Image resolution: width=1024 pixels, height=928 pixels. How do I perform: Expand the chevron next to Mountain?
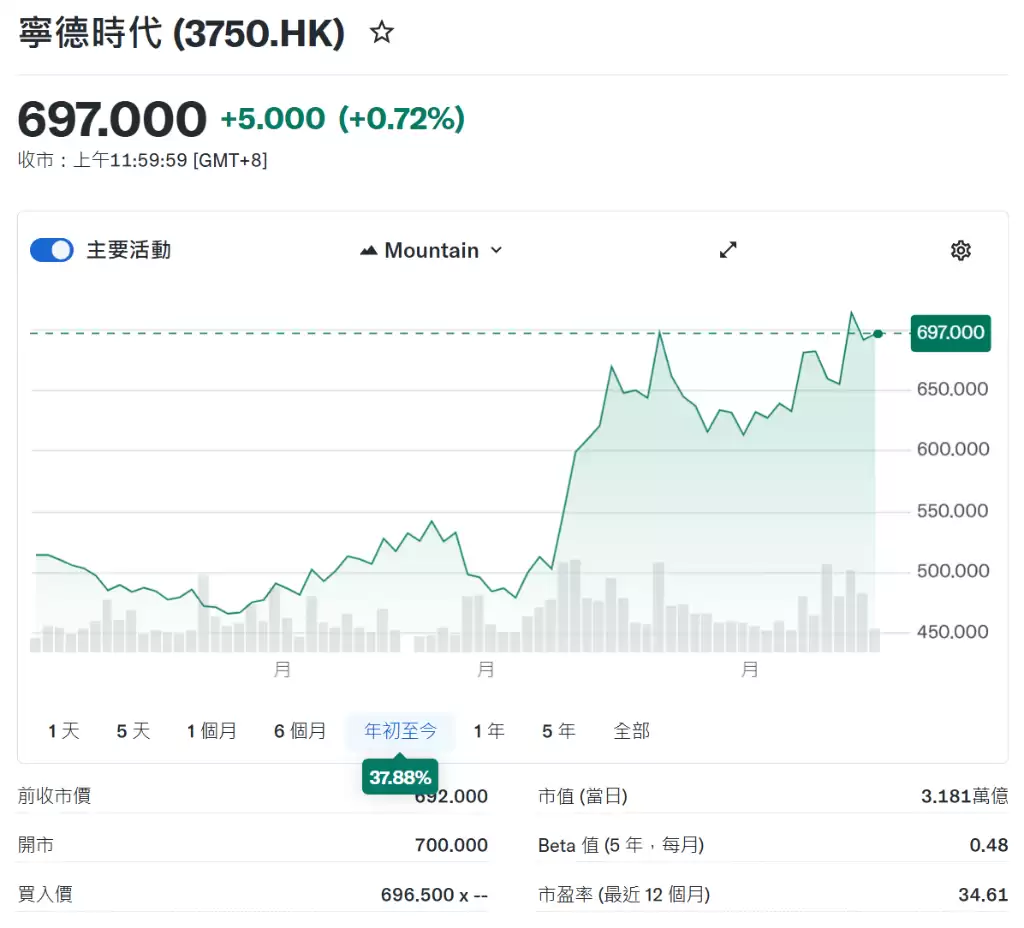click(496, 250)
